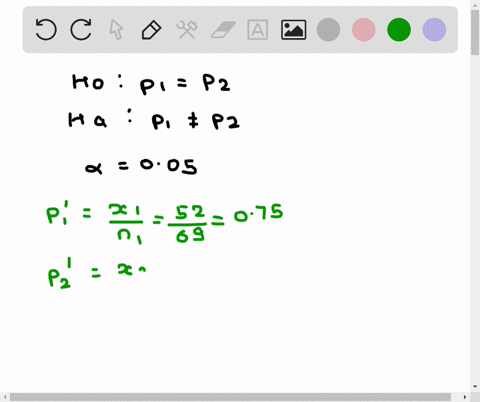Click the horizontal scrollbar thumb

point(230,397)
